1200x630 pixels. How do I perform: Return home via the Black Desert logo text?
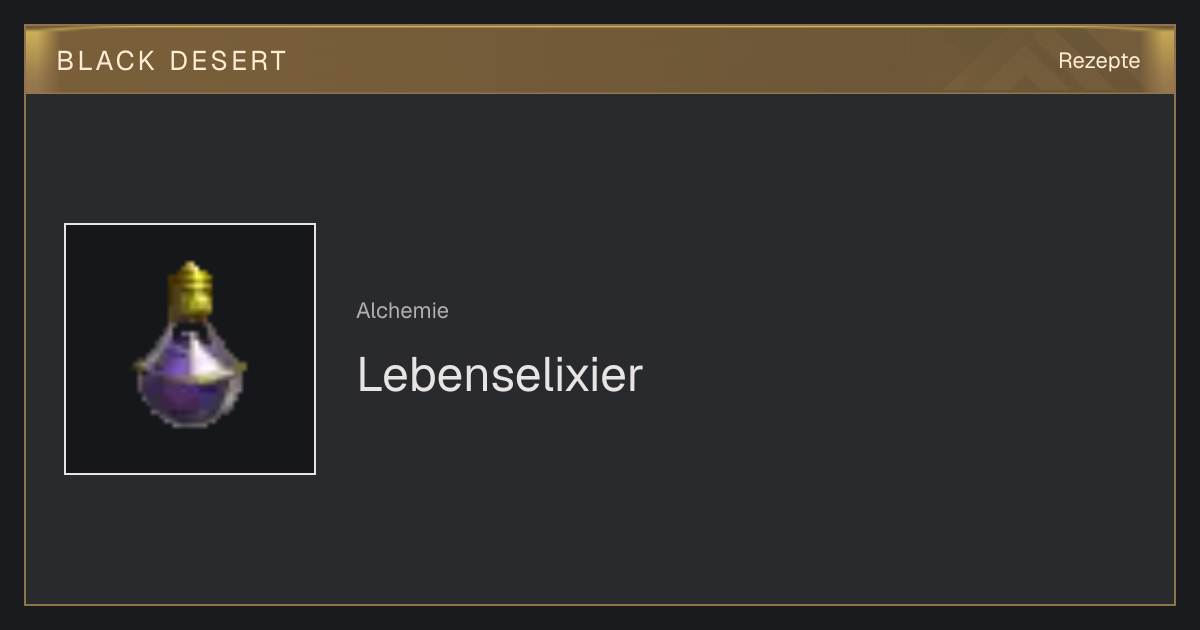[x=172, y=60]
